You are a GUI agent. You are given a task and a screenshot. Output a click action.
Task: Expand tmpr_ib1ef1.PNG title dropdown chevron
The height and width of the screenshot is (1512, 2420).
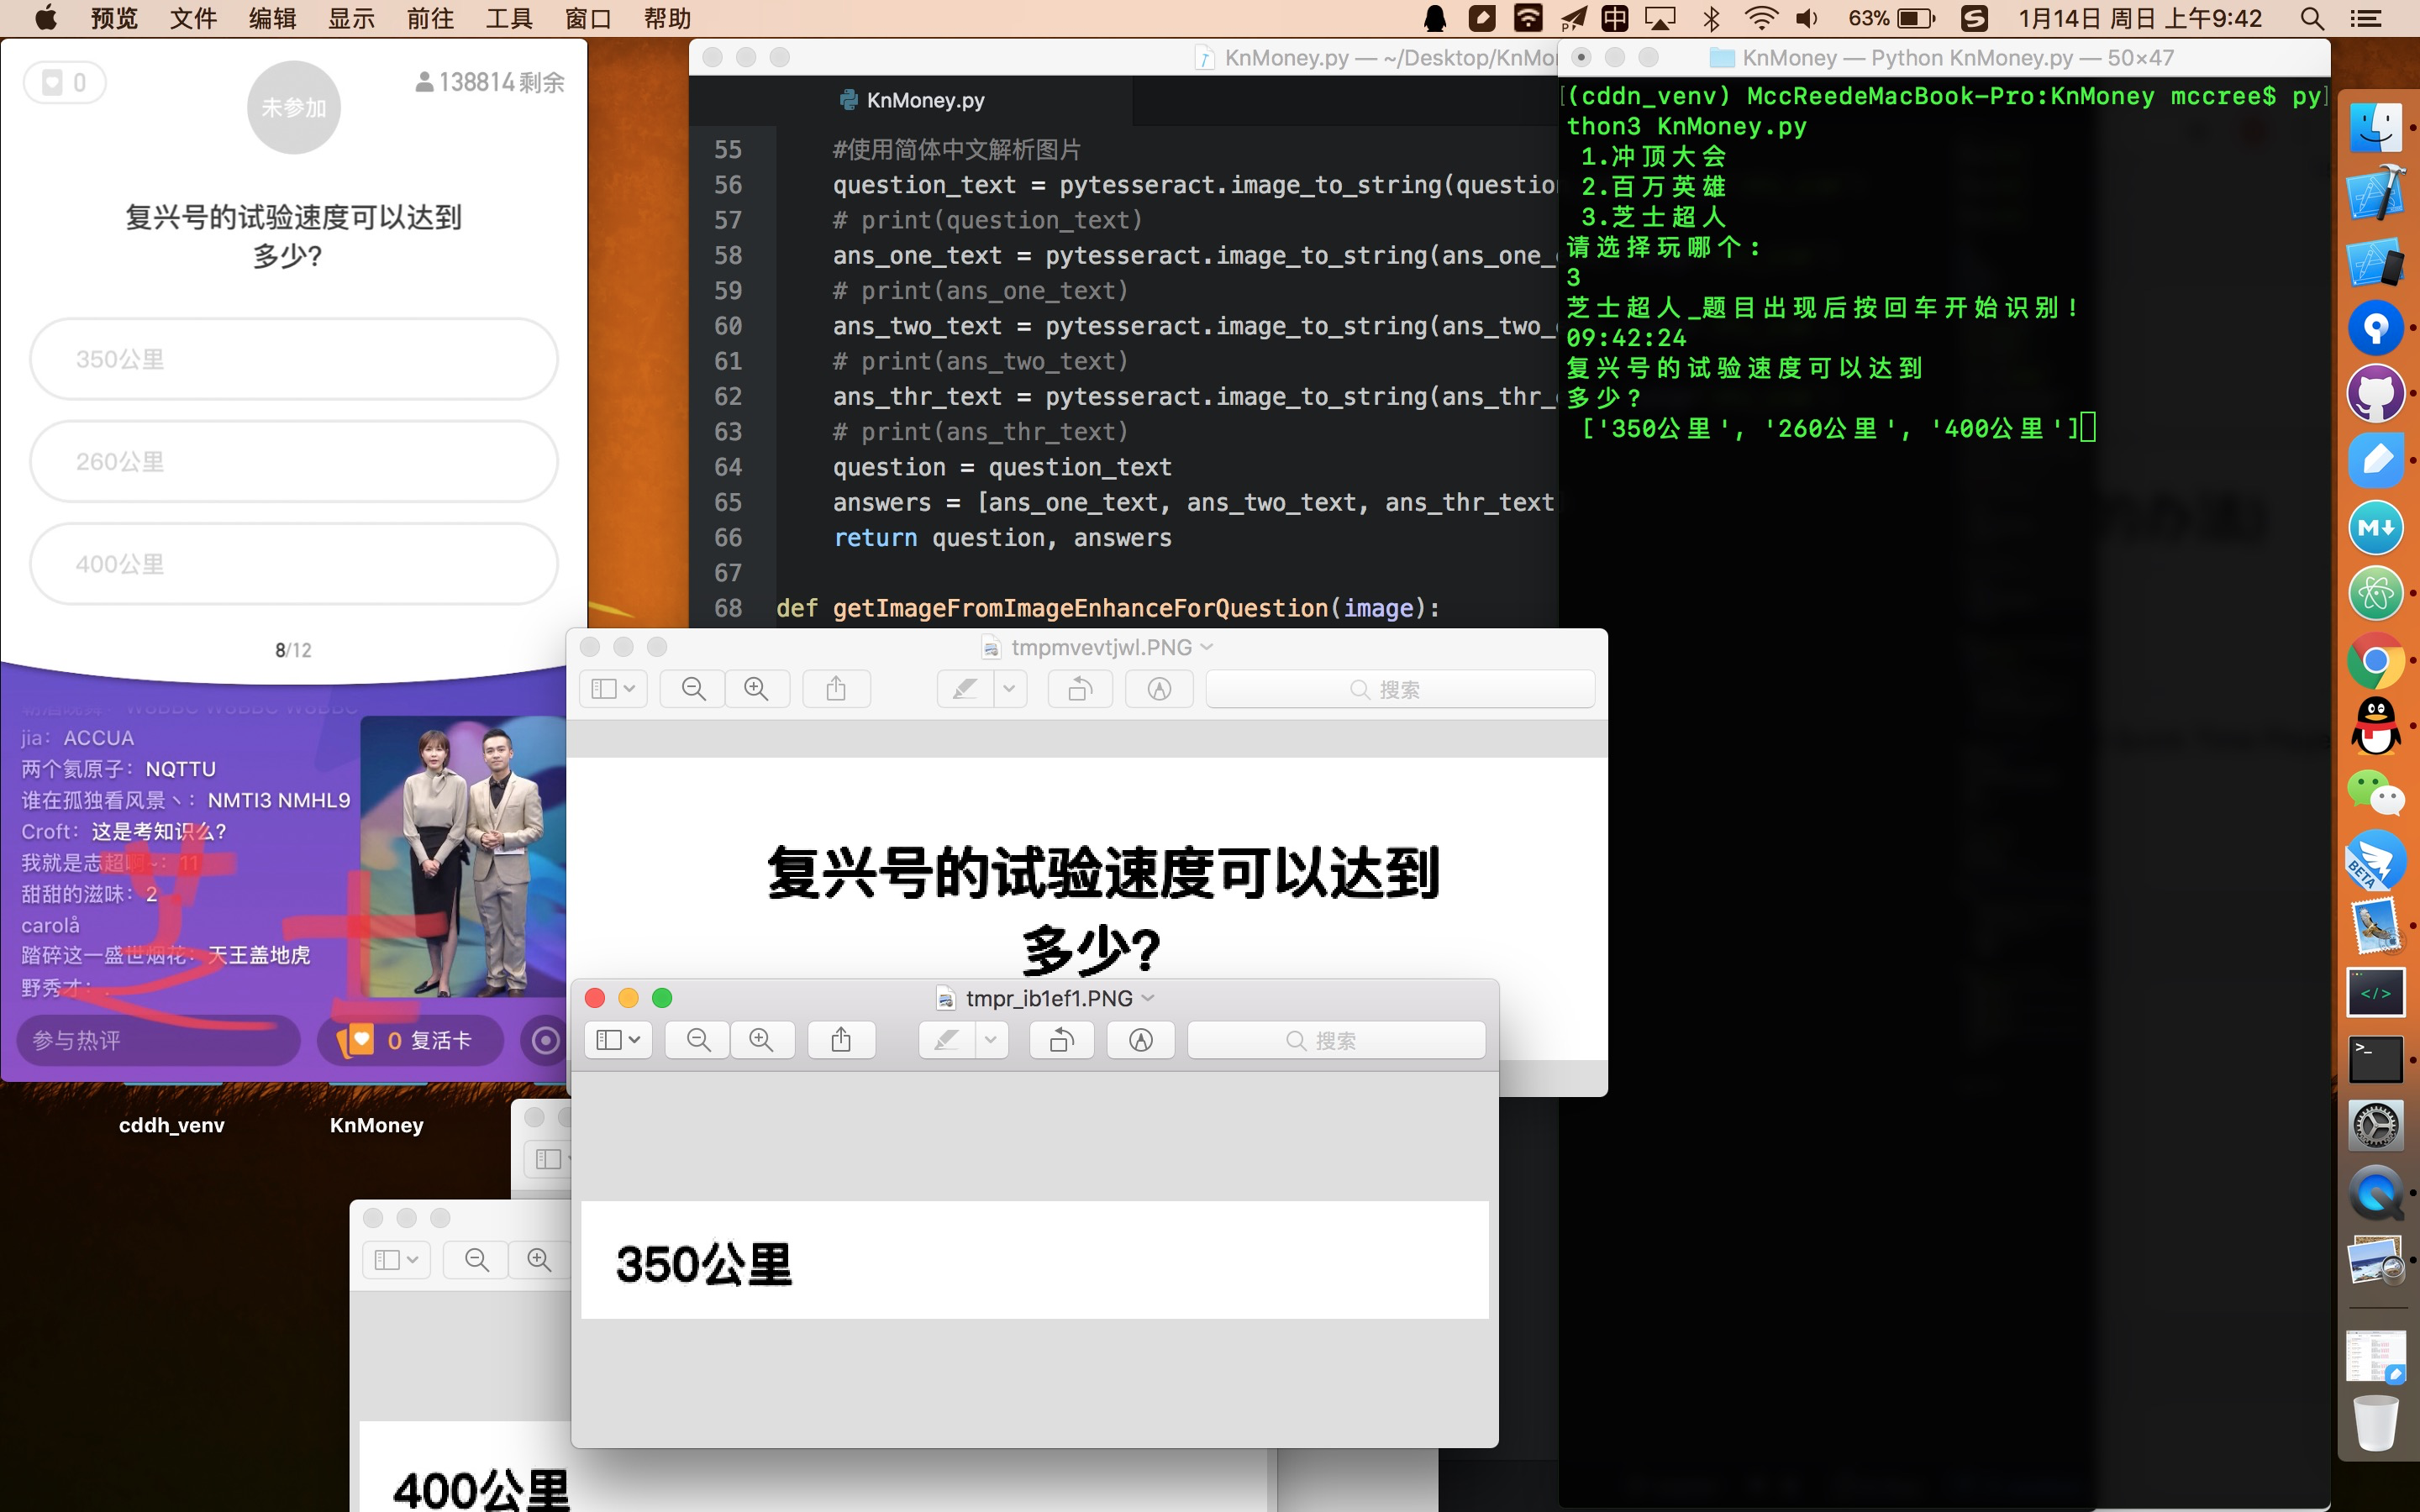pyautogui.click(x=1148, y=998)
